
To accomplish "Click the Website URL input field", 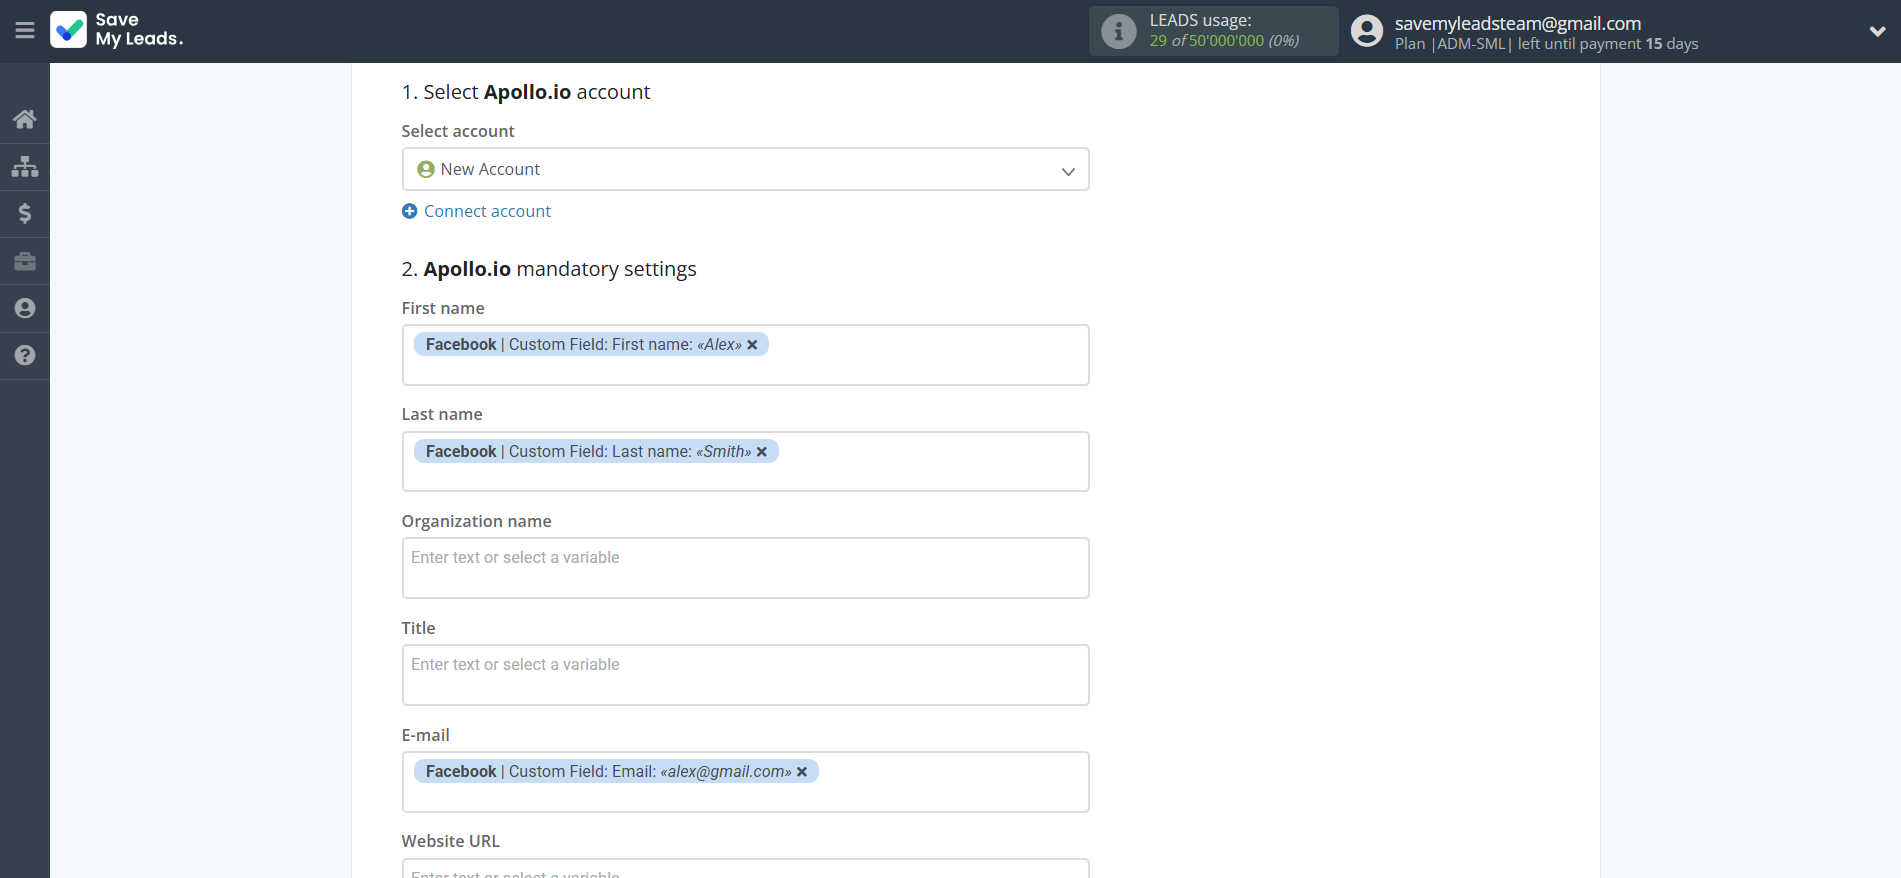I will pyautogui.click(x=745, y=868).
